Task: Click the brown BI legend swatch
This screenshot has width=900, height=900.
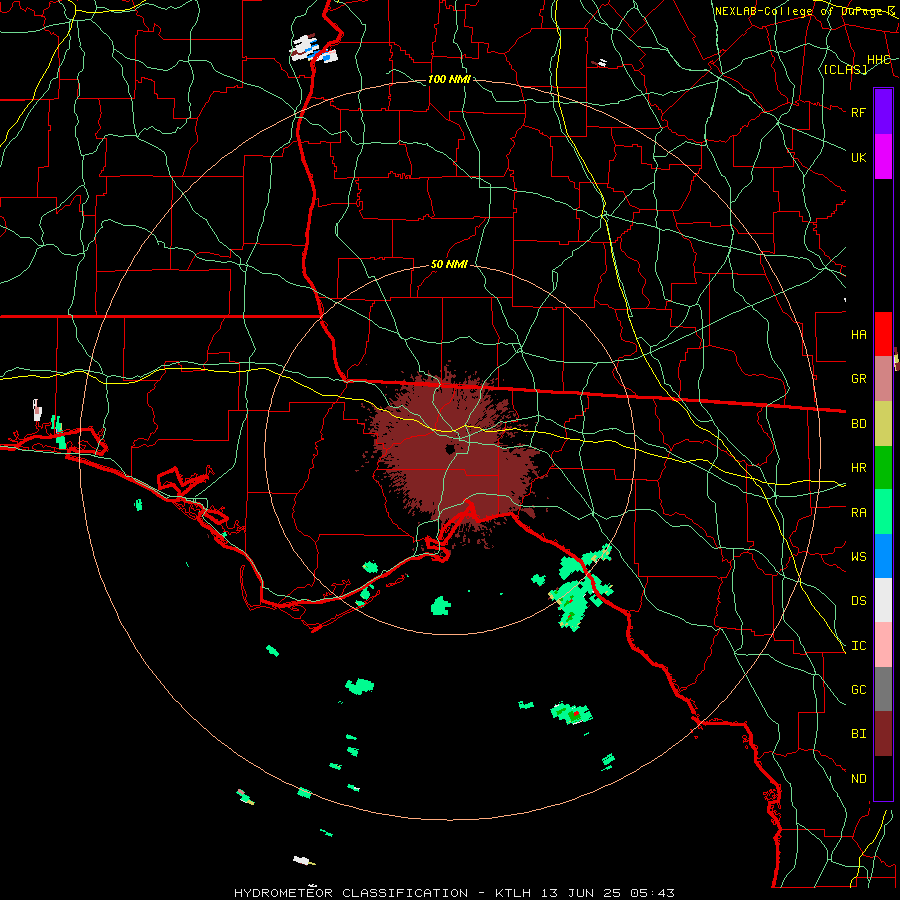Action: (x=883, y=734)
